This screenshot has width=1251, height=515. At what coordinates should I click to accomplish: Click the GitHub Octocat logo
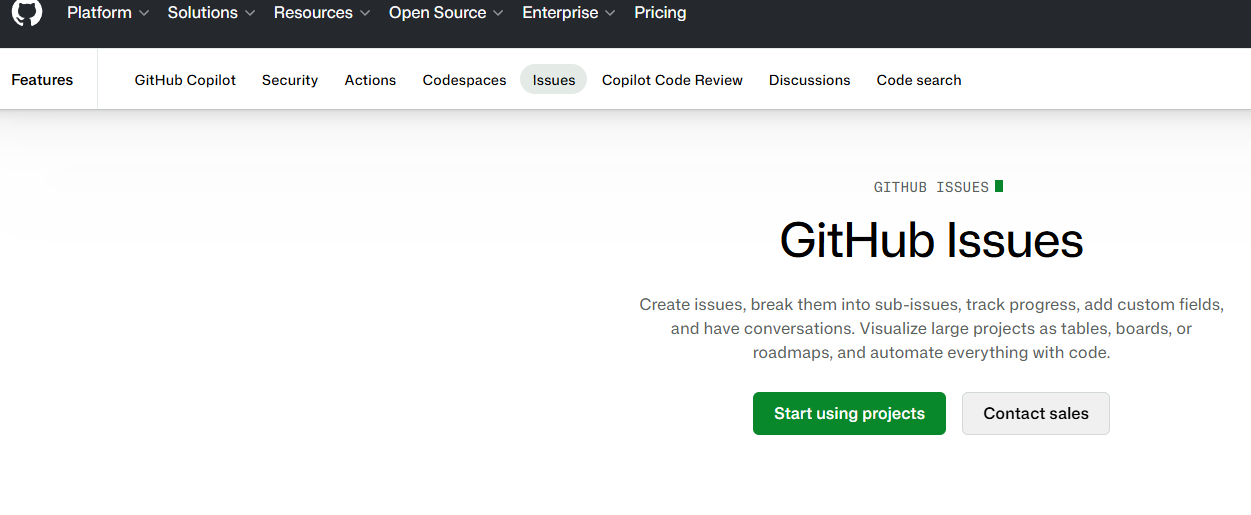[27, 12]
